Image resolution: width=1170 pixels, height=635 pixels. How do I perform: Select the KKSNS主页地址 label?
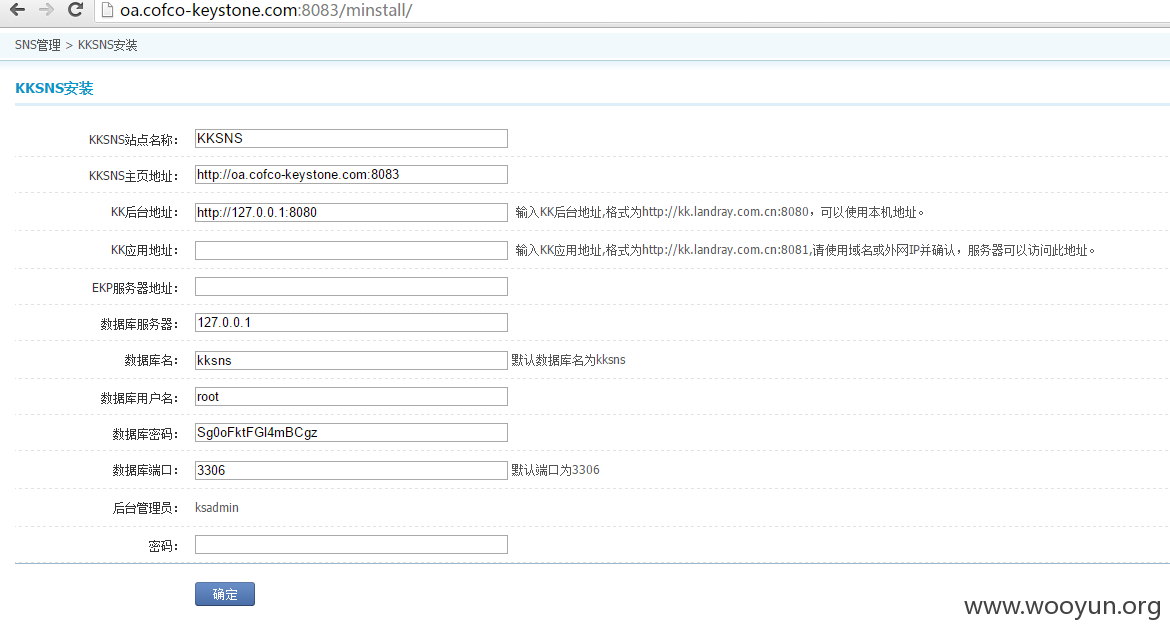point(134,176)
